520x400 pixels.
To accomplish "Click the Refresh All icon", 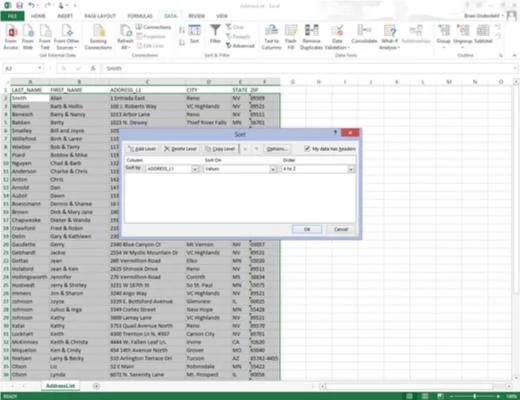I will [x=126, y=31].
